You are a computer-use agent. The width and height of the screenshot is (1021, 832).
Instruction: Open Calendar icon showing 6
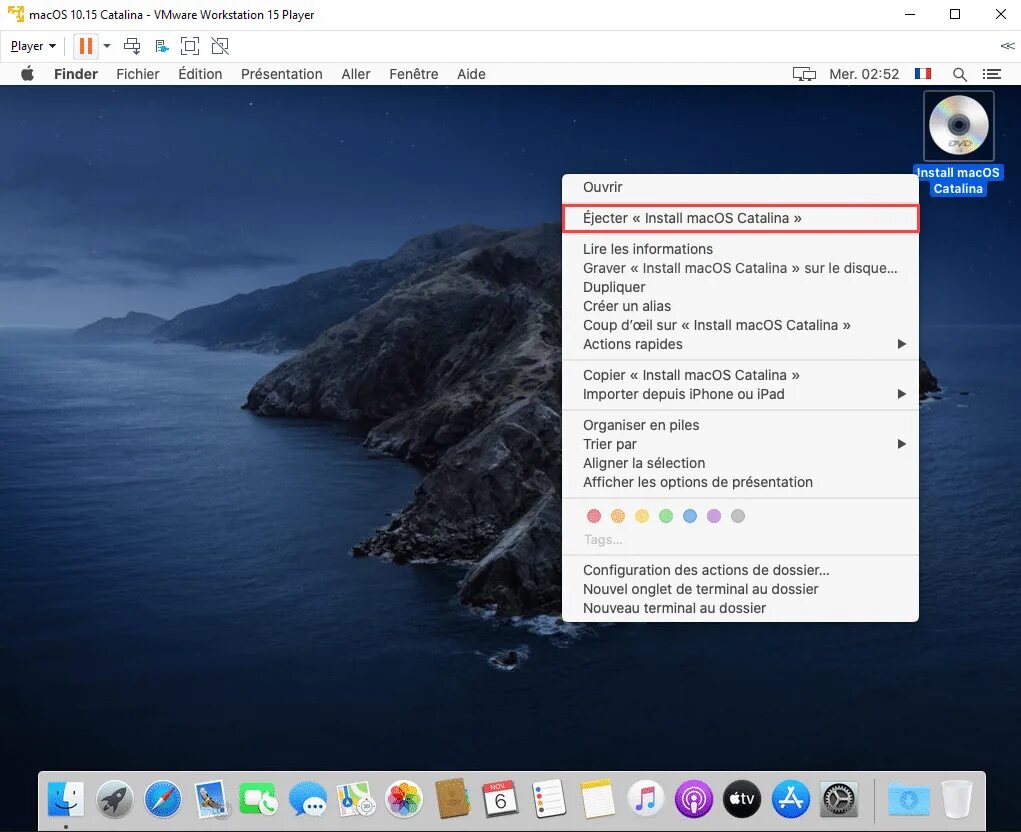[500, 798]
